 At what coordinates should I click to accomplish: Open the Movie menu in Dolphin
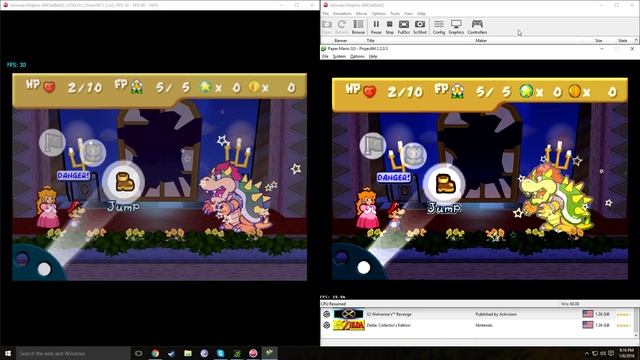[361, 13]
